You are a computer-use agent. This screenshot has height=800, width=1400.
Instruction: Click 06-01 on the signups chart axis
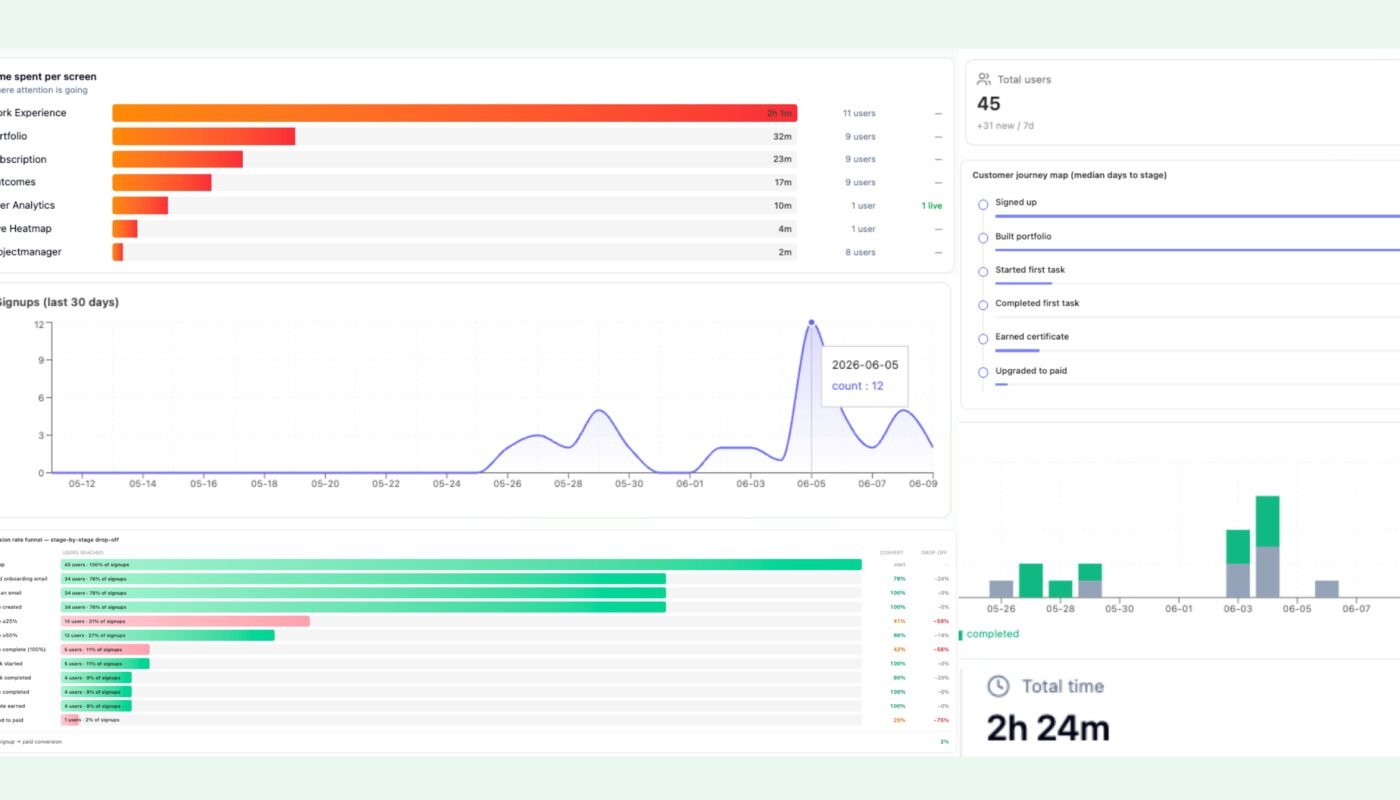tap(690, 484)
